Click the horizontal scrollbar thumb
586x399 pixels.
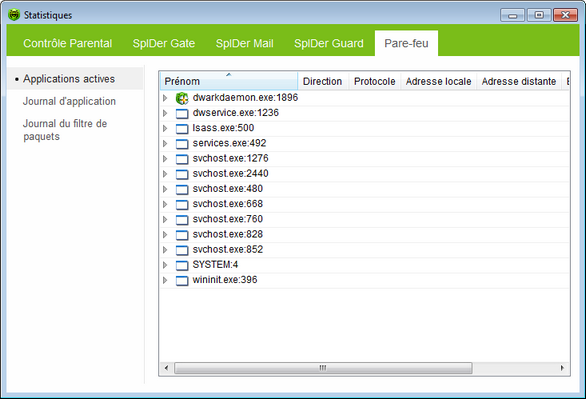coord(323,368)
